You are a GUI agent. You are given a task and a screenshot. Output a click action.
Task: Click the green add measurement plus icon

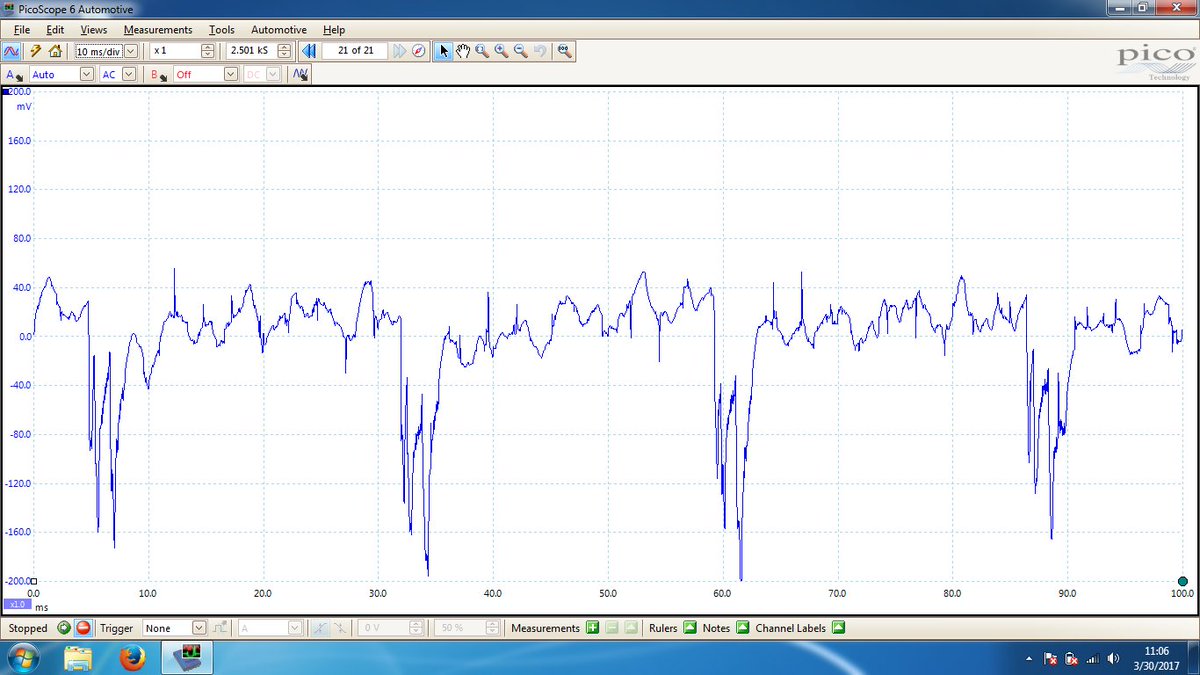pyautogui.click(x=592, y=628)
